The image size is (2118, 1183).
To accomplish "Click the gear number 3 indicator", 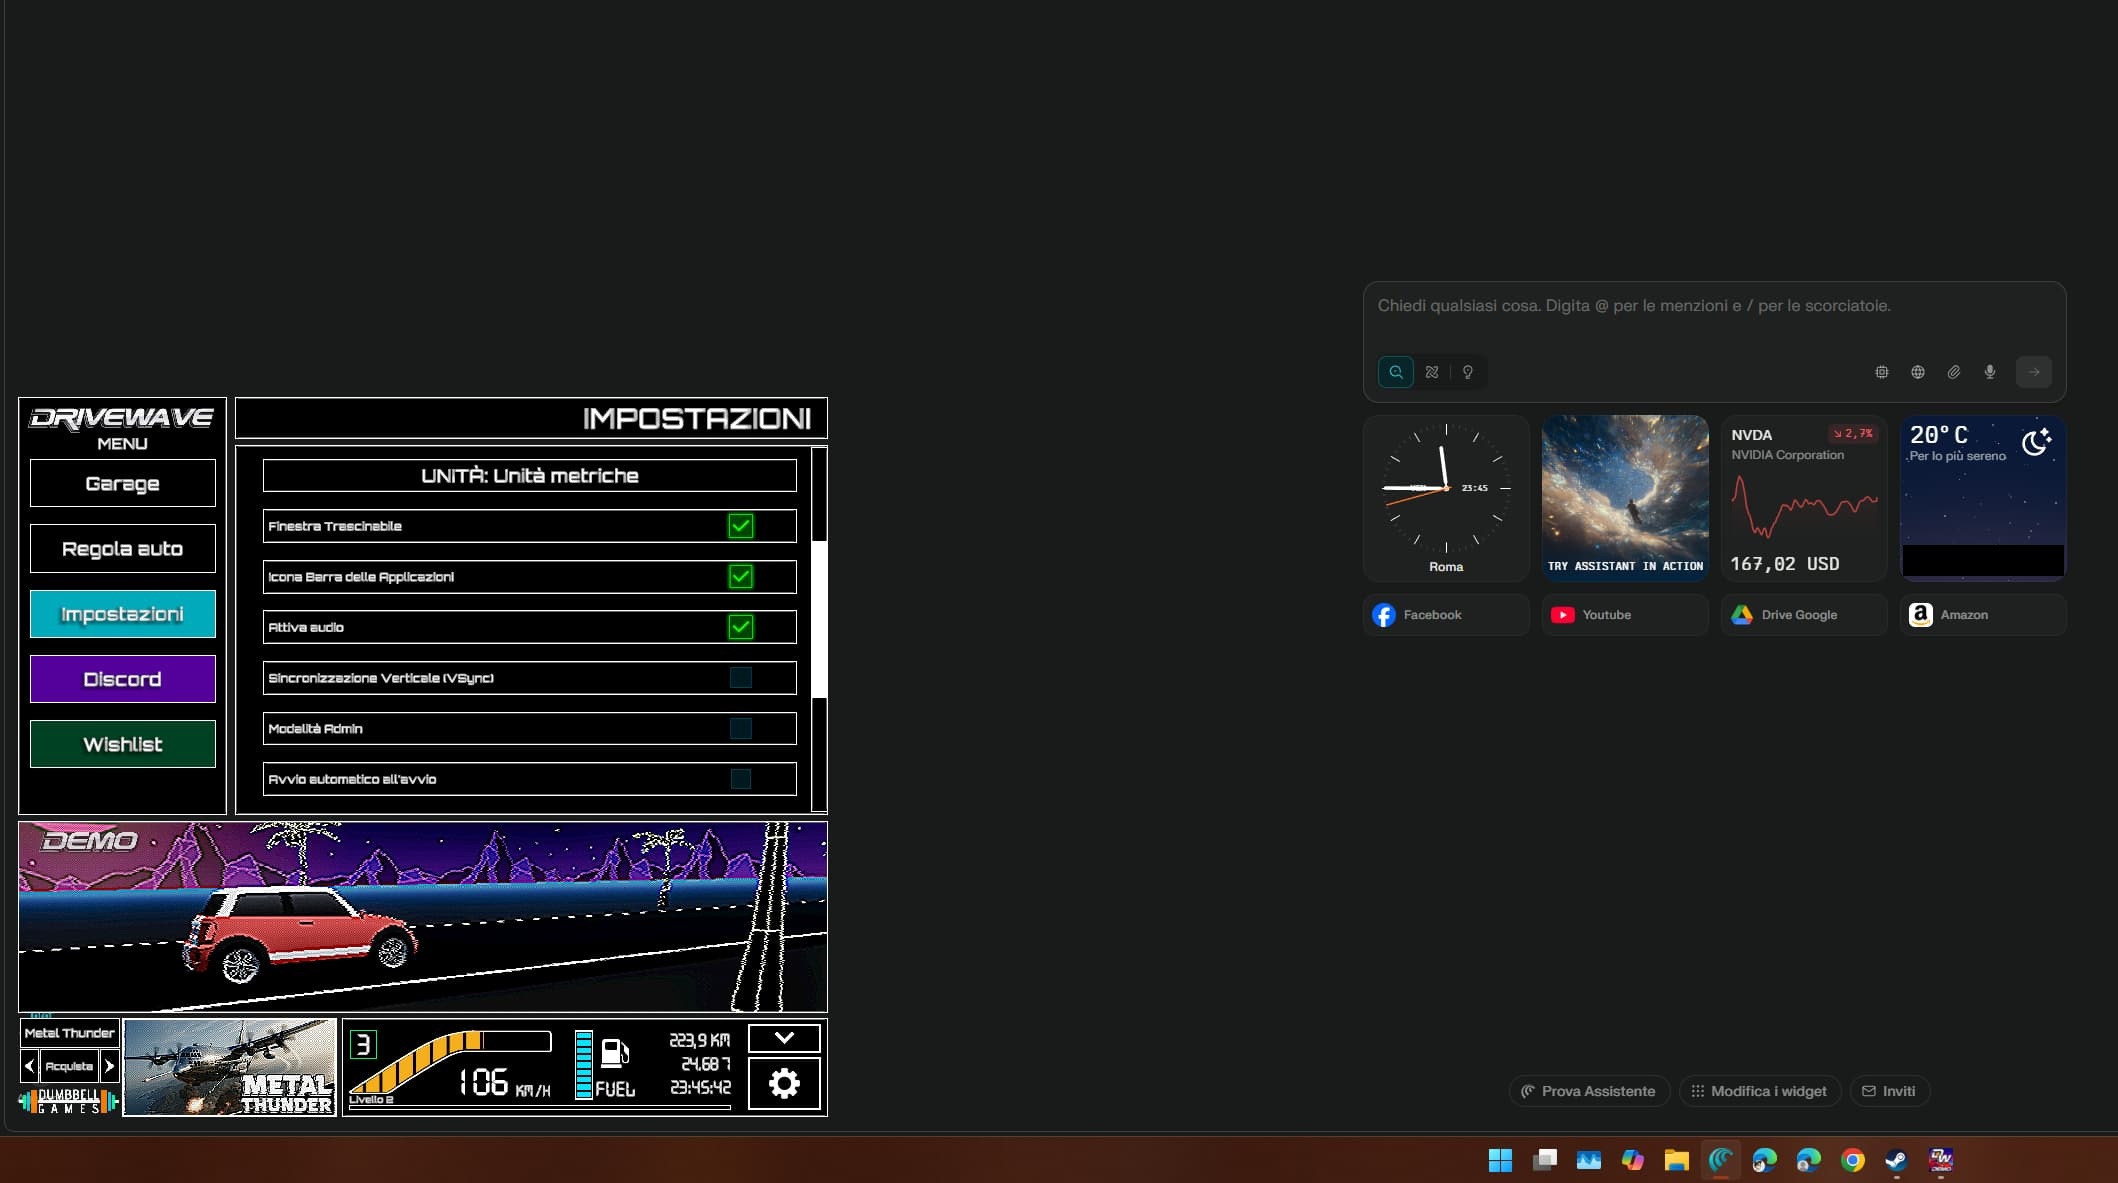I will tap(363, 1045).
